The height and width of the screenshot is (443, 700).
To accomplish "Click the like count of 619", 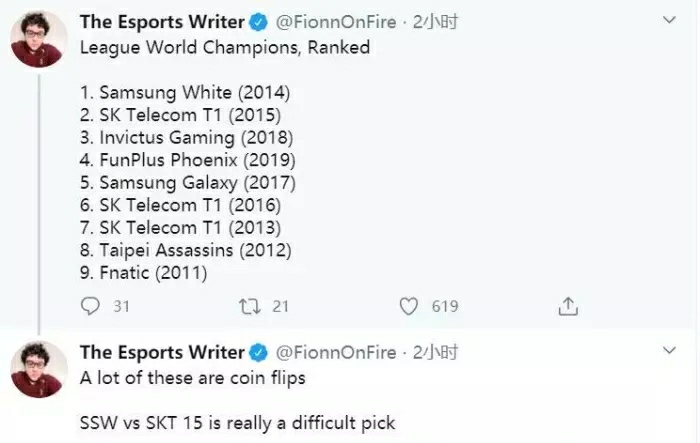I will 444,306.
